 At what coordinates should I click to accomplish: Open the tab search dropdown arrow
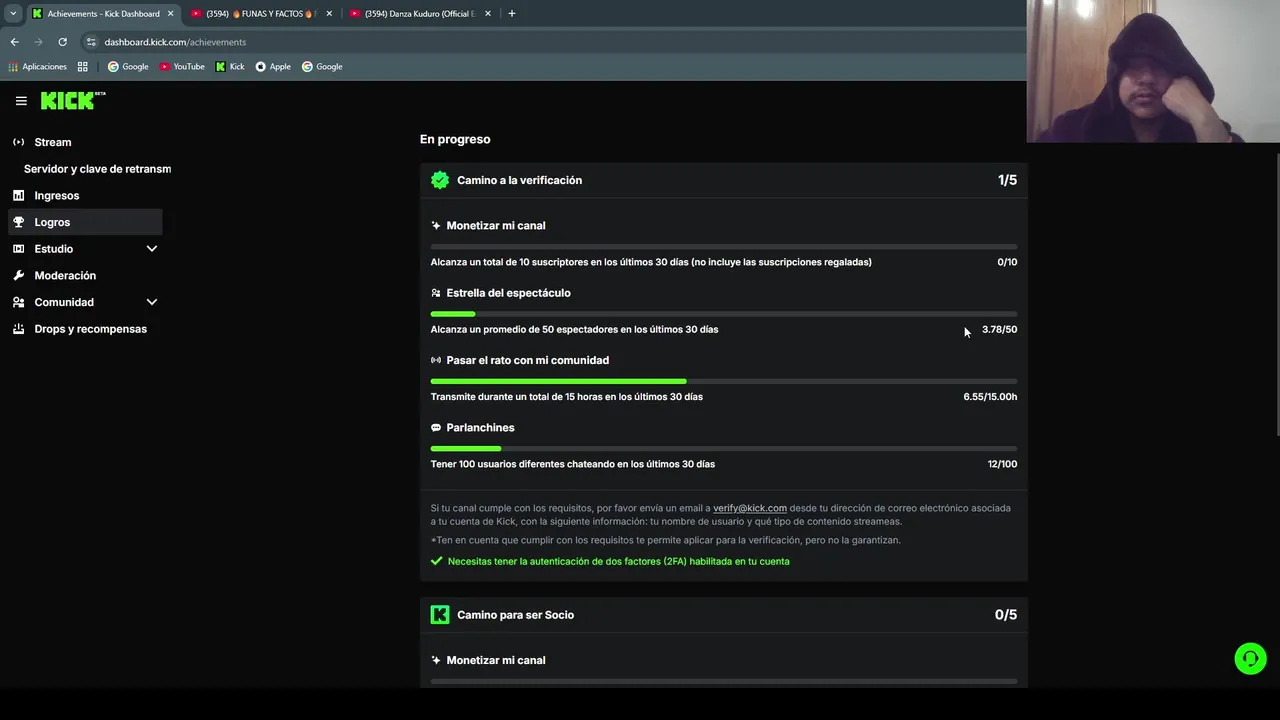click(x=13, y=14)
